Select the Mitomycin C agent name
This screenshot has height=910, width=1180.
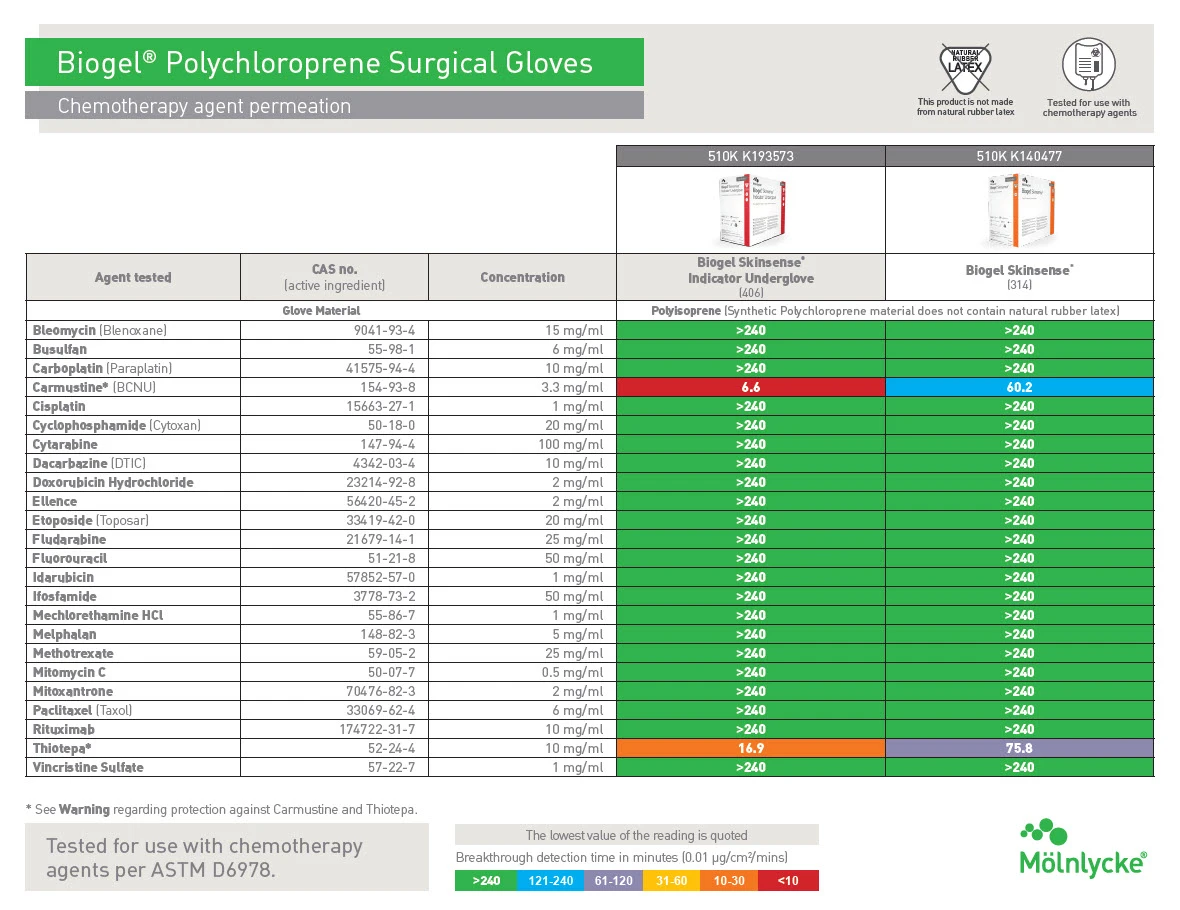coord(69,672)
